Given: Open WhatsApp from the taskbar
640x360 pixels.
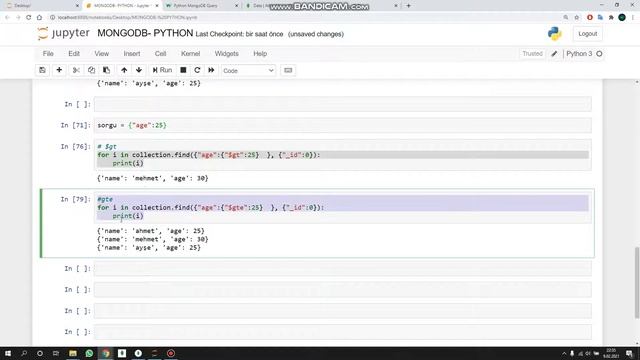Looking at the screenshot, I should coord(89,353).
